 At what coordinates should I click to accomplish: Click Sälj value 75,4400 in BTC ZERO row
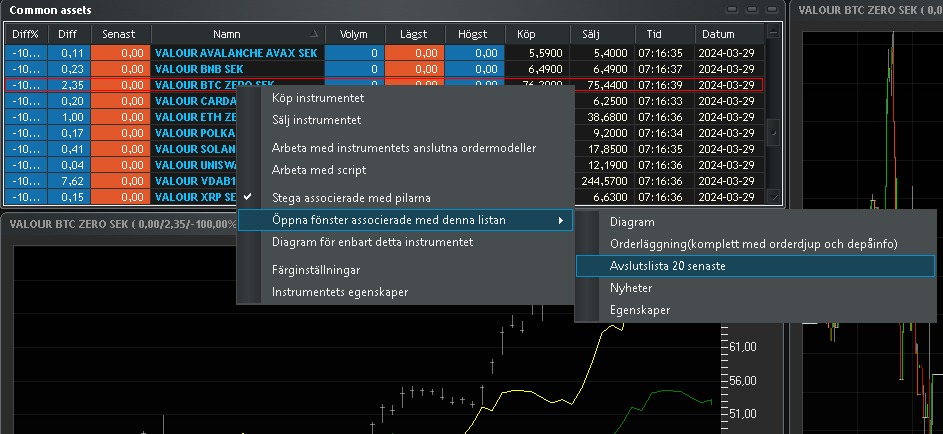pos(607,85)
